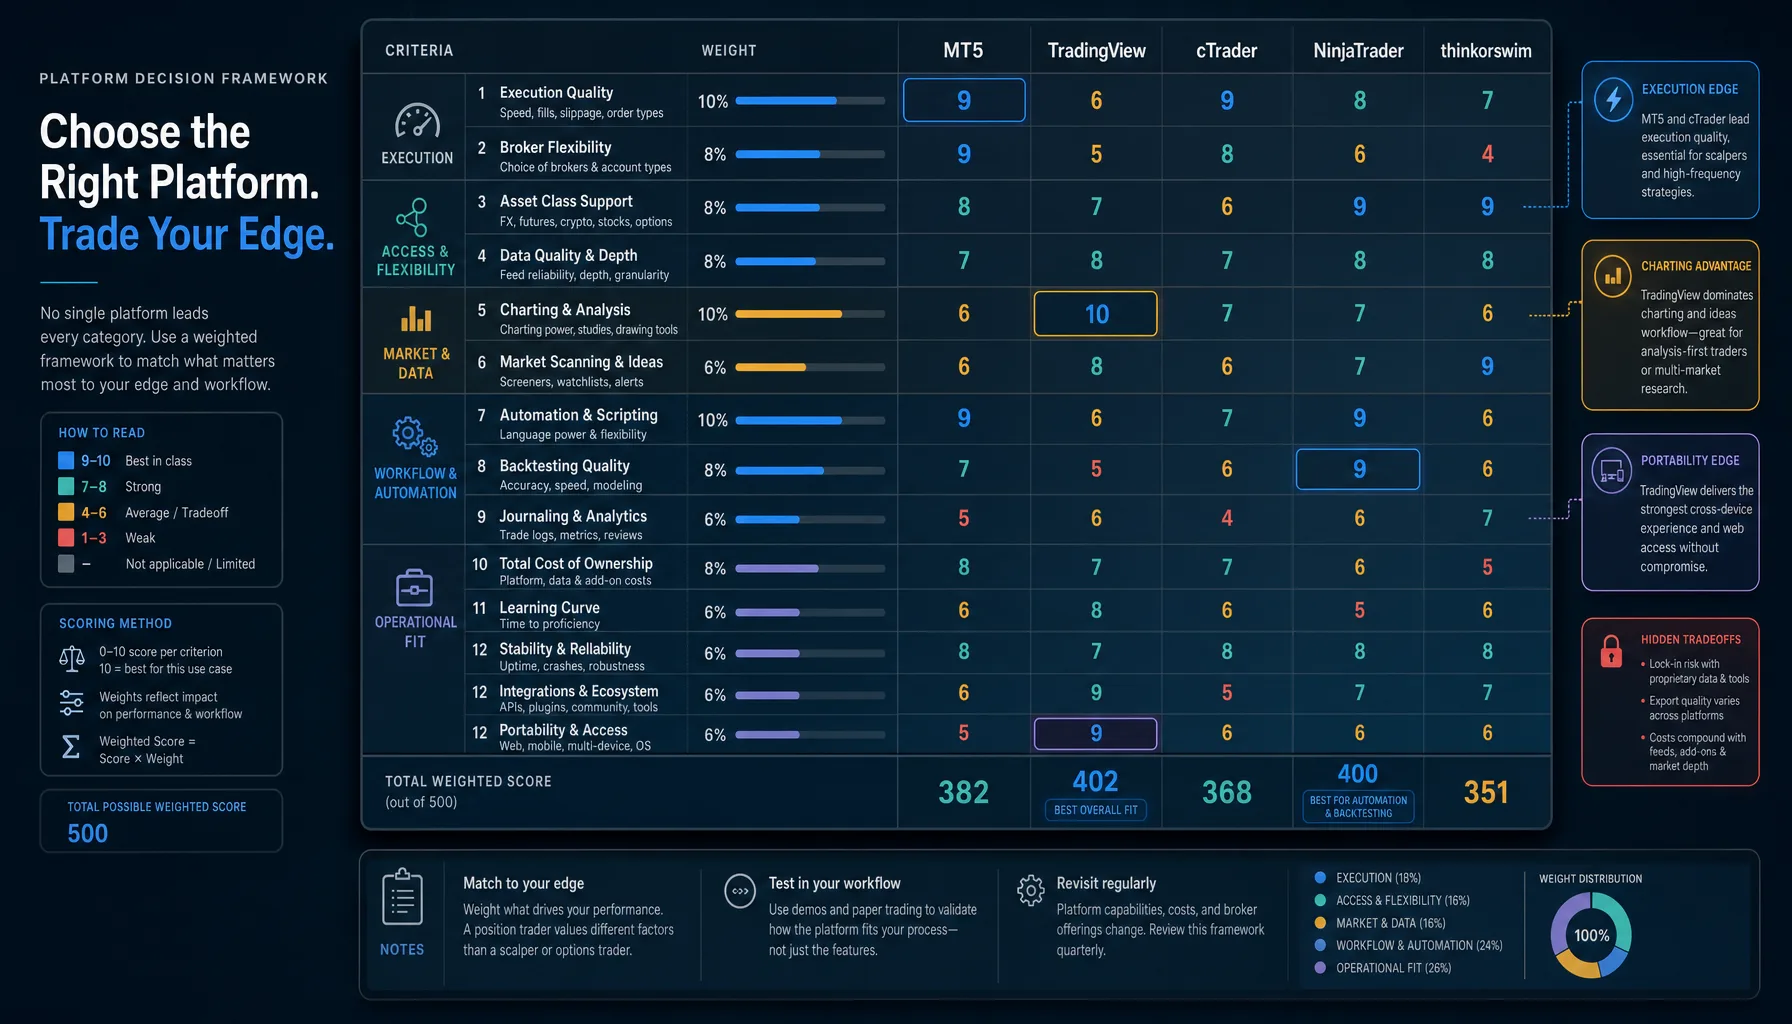The height and width of the screenshot is (1024, 1792).
Task: Click the EXECUTION (18%) legend entry
Action: (1368, 878)
